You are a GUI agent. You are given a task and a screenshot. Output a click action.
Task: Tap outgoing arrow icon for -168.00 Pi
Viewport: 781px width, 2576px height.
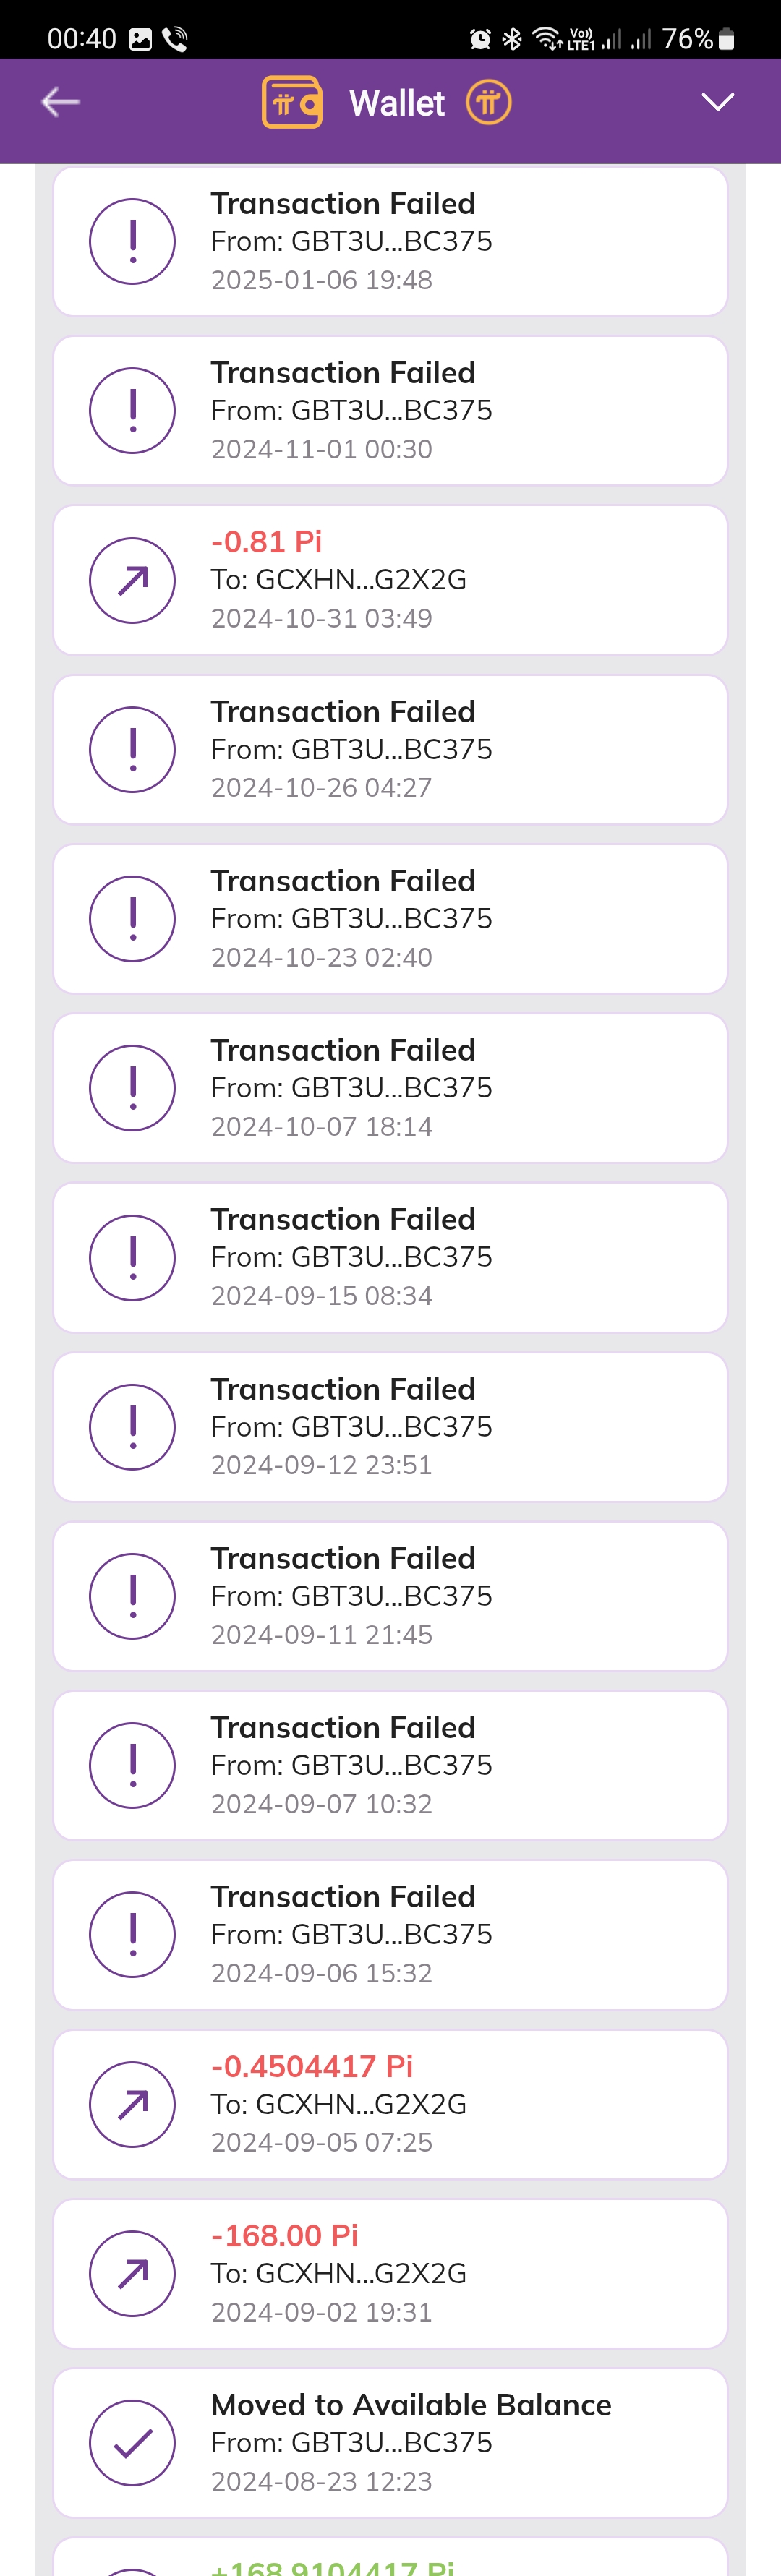(133, 2273)
